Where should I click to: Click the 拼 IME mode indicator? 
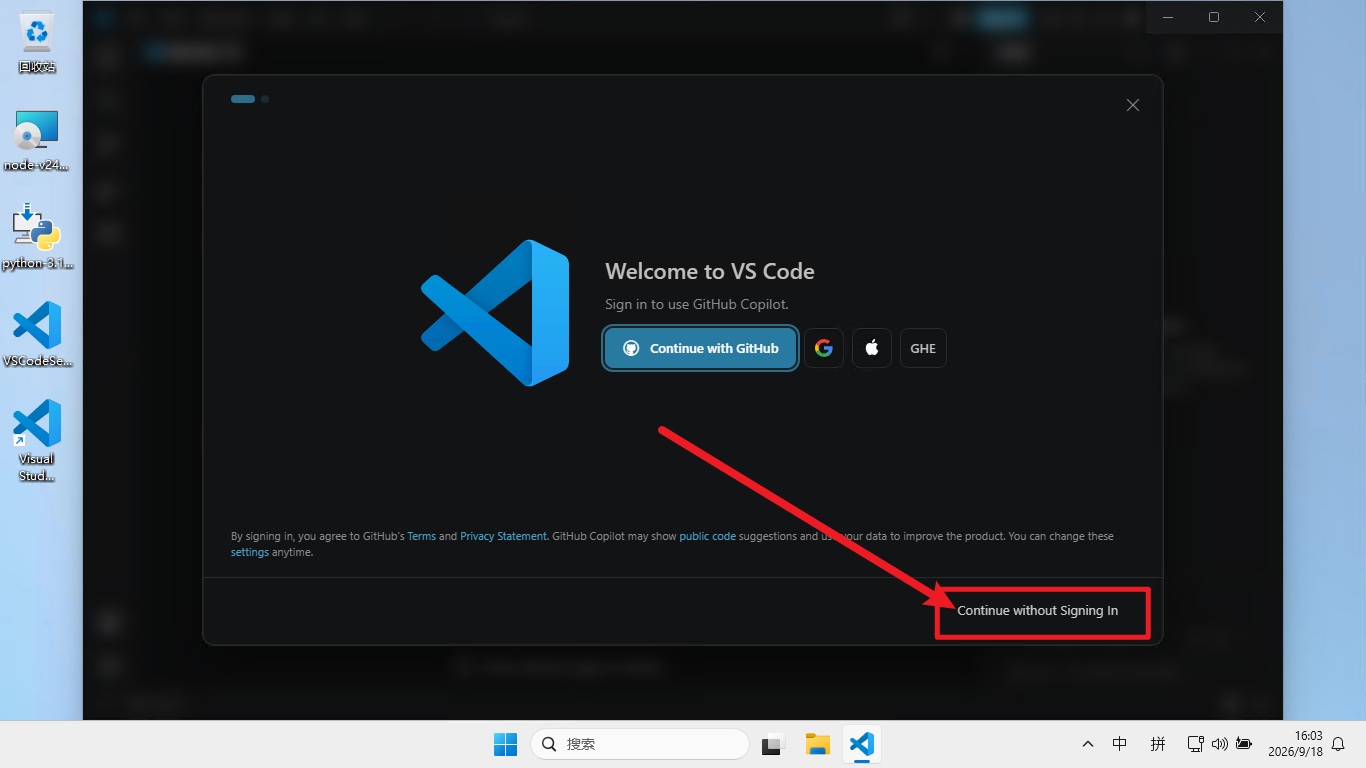1158,744
